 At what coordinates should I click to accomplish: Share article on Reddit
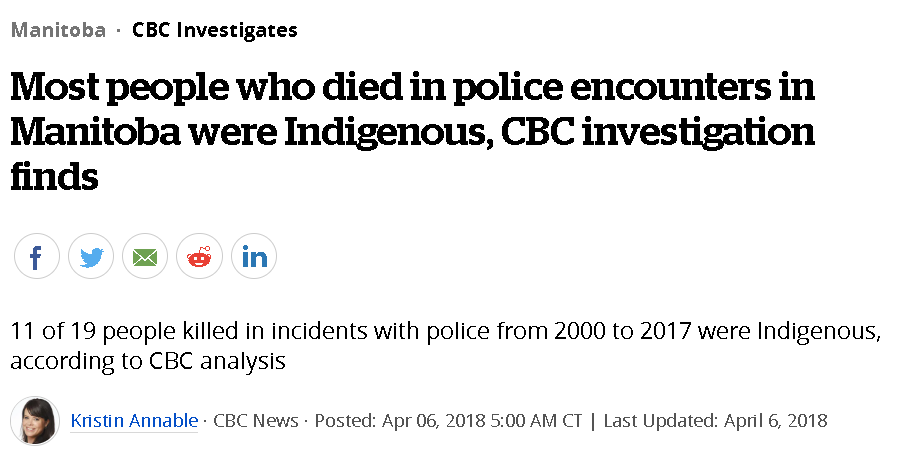tap(199, 257)
